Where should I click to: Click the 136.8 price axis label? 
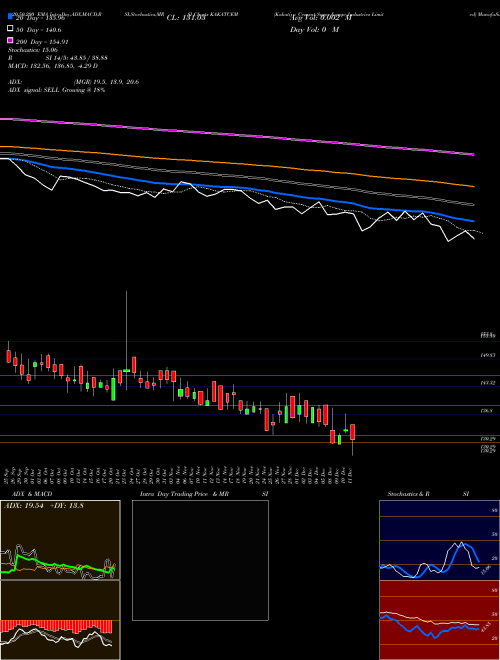click(487, 411)
